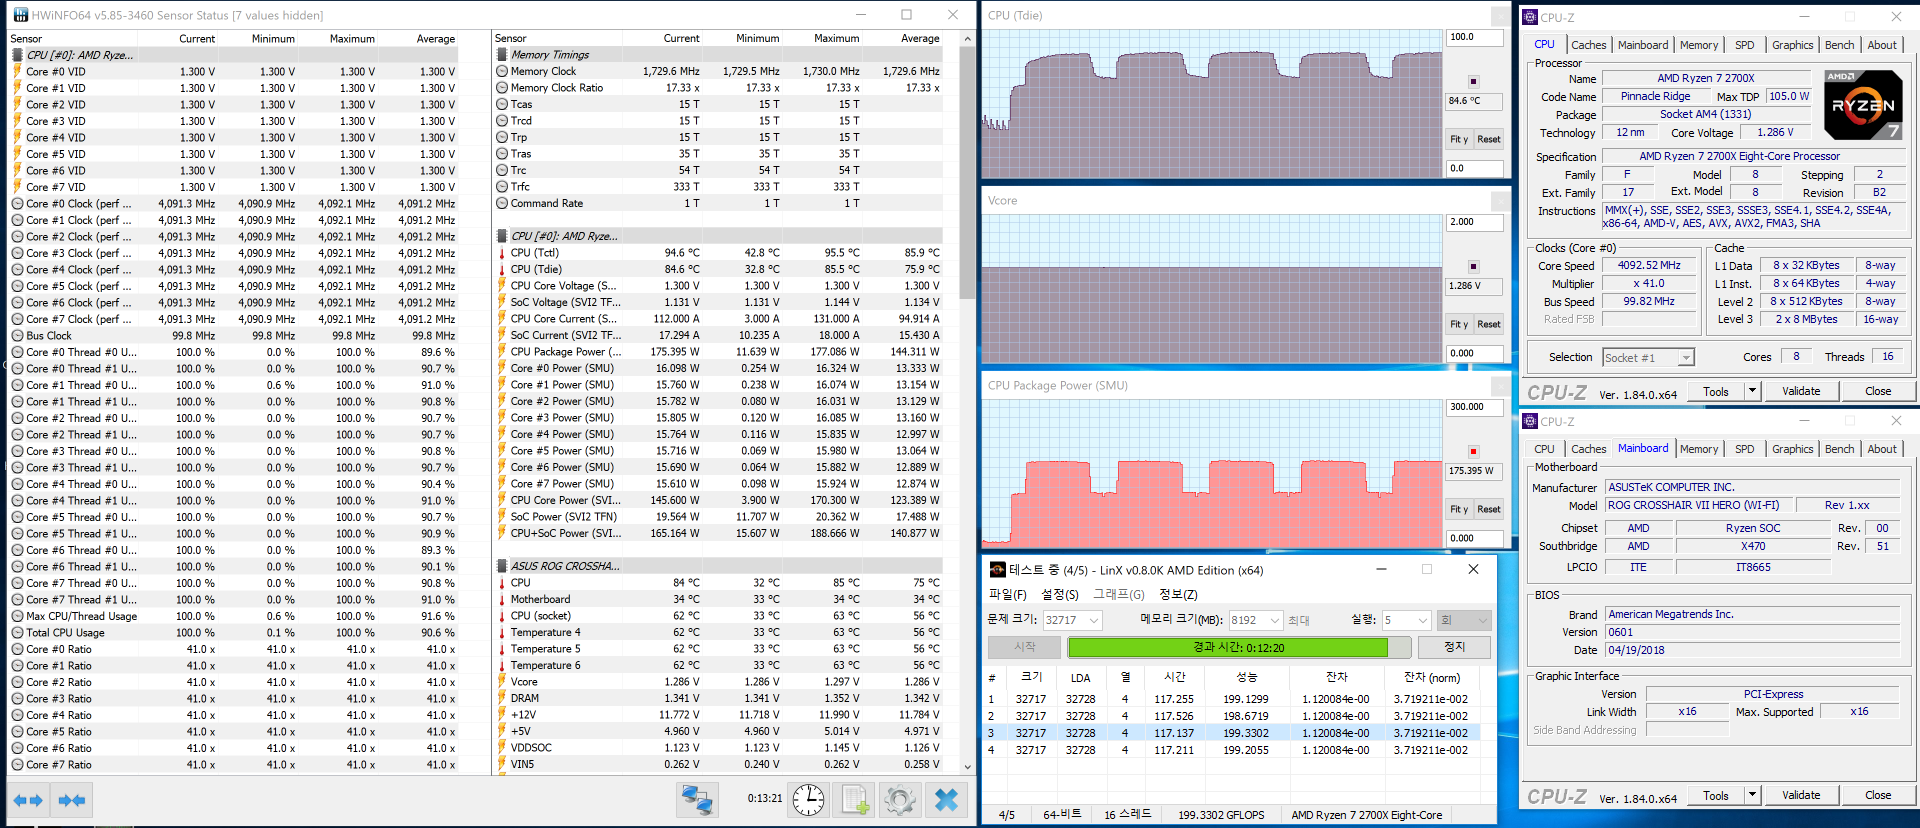Click CPU Package Power minimum field 0.000
The height and width of the screenshot is (828, 1920).
tap(1474, 538)
